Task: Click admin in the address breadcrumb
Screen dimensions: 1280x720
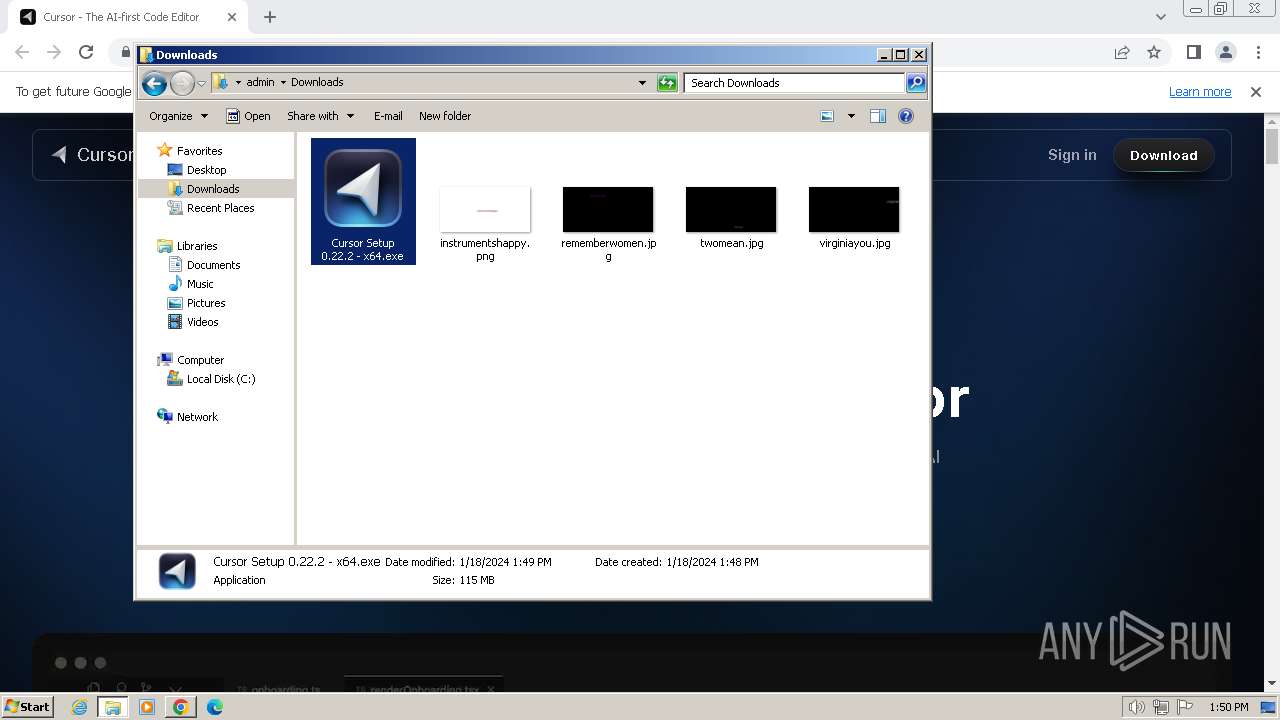Action: 260,83
